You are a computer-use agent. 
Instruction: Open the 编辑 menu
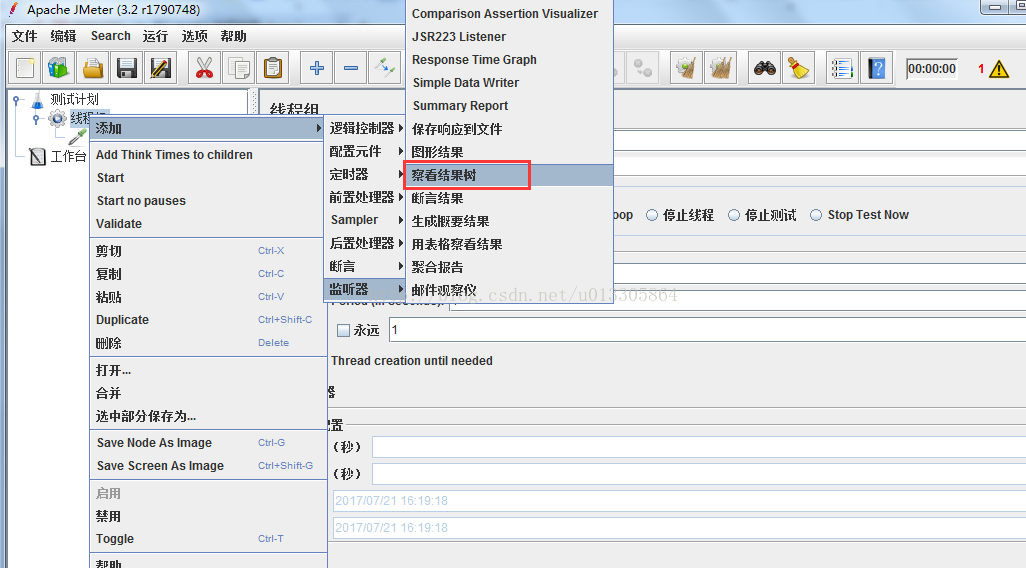tap(63, 36)
